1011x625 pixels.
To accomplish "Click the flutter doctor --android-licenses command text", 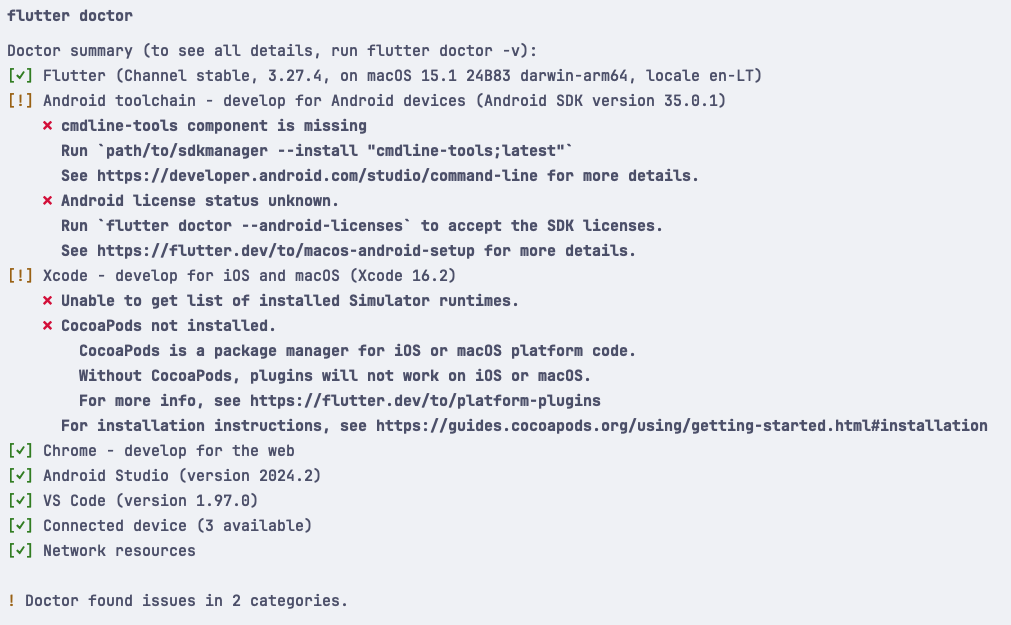I will [243, 226].
